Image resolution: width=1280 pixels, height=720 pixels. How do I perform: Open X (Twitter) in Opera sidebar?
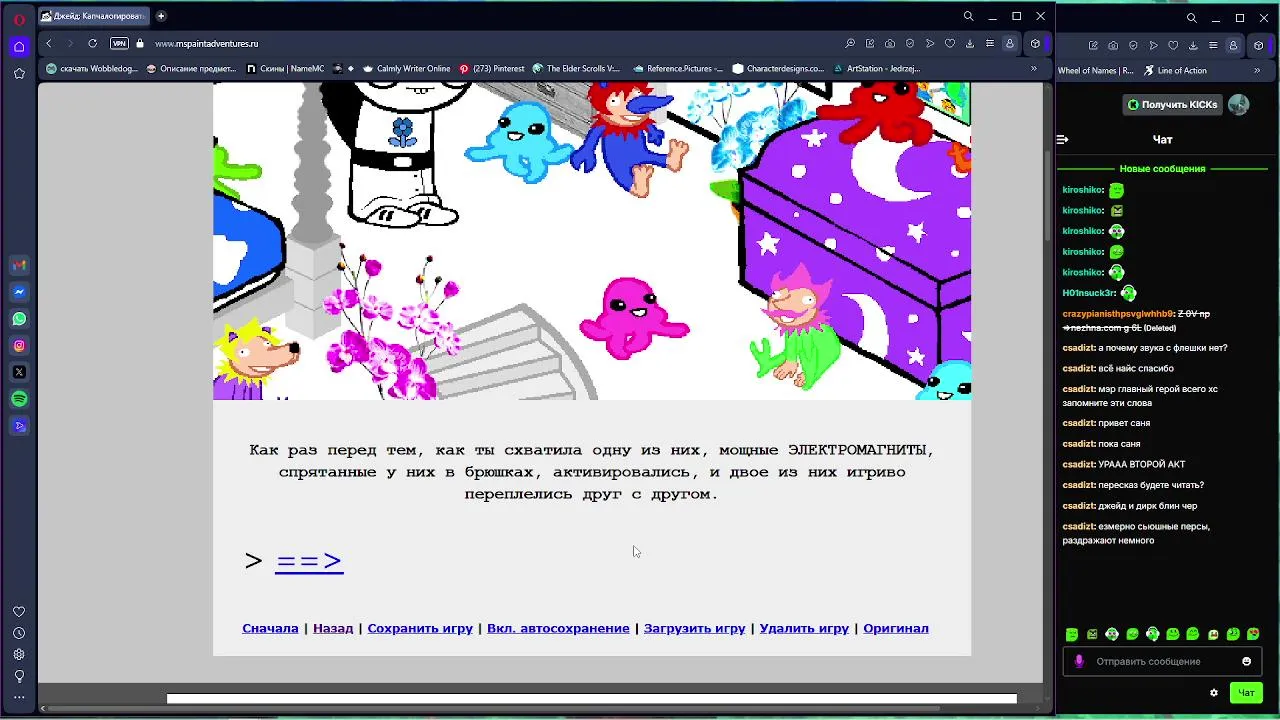click(x=19, y=372)
